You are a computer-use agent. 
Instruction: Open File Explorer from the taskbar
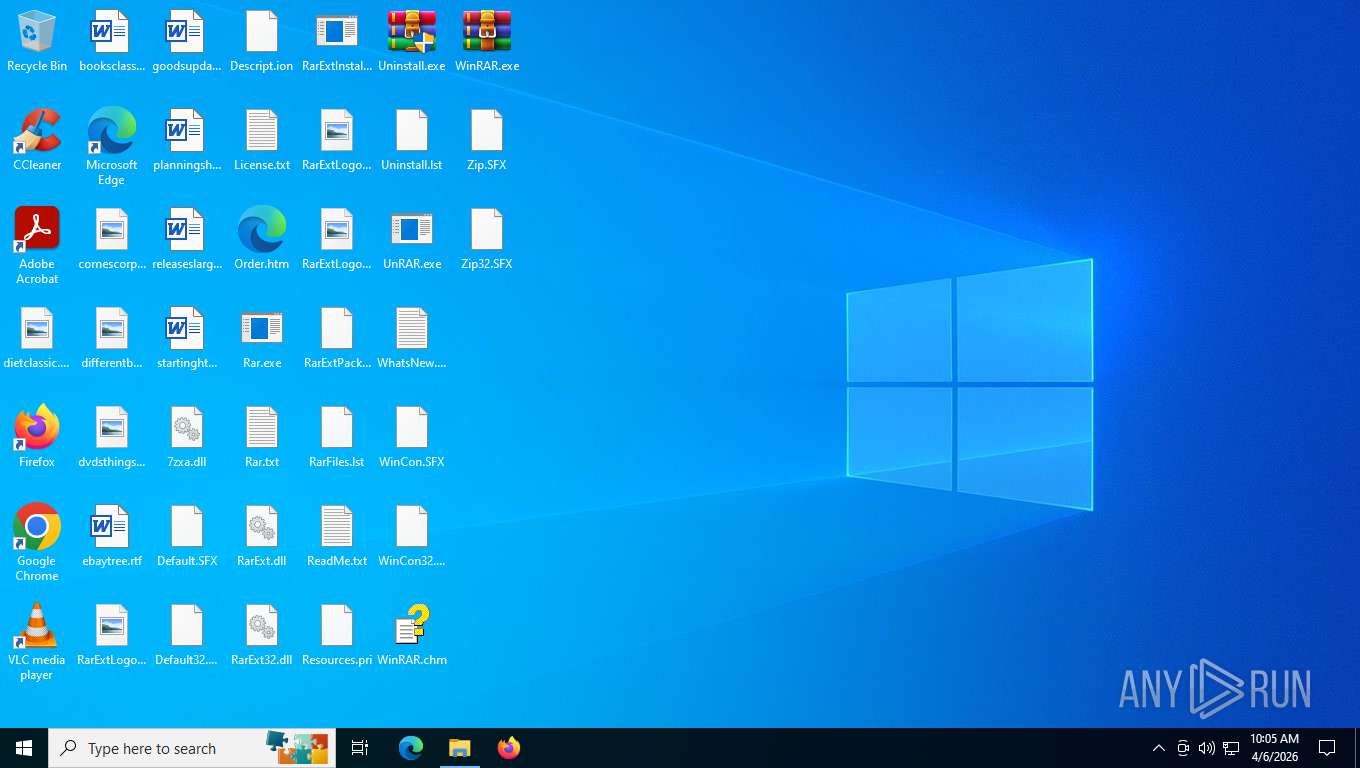[x=459, y=748]
